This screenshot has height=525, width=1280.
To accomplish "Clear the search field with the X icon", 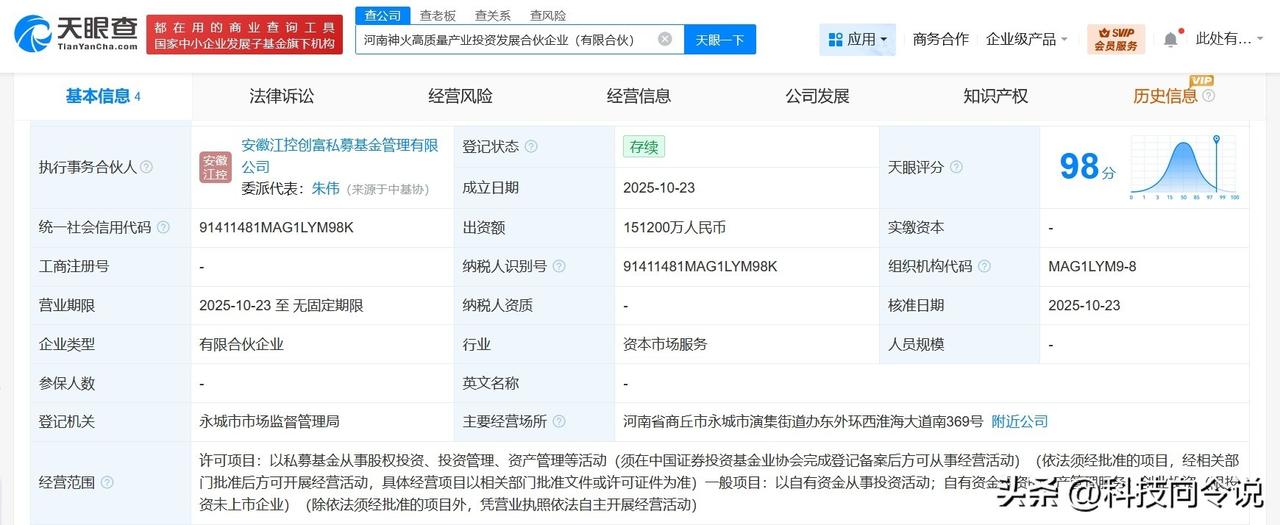I will tap(665, 39).
